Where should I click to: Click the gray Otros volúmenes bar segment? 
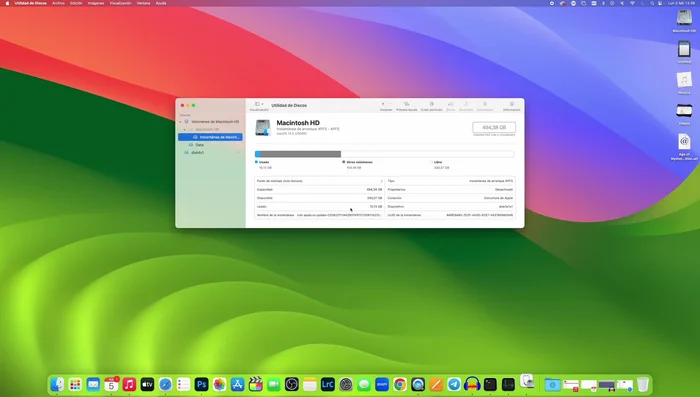(x=300, y=154)
